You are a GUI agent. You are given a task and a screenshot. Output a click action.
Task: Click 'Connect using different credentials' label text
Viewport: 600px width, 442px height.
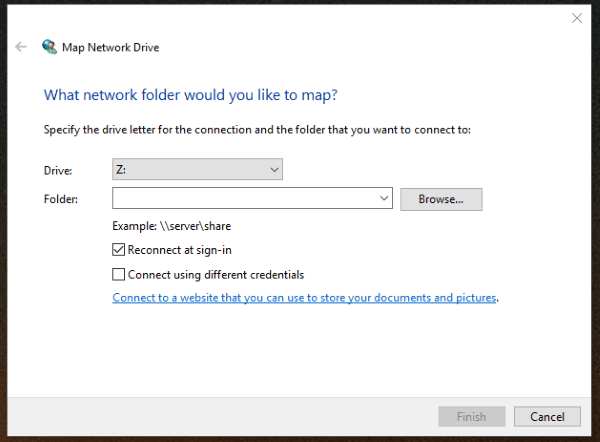(215, 274)
